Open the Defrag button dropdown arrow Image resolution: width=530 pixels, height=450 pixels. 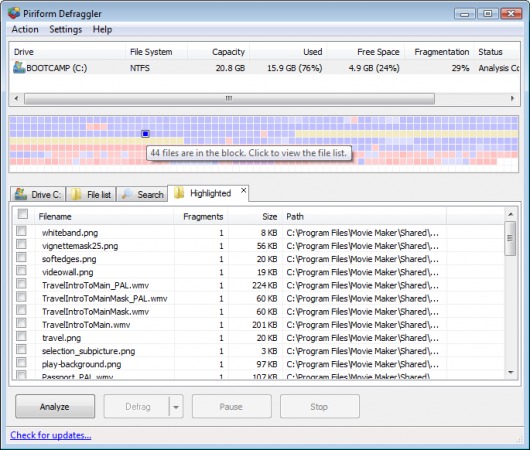pos(176,407)
